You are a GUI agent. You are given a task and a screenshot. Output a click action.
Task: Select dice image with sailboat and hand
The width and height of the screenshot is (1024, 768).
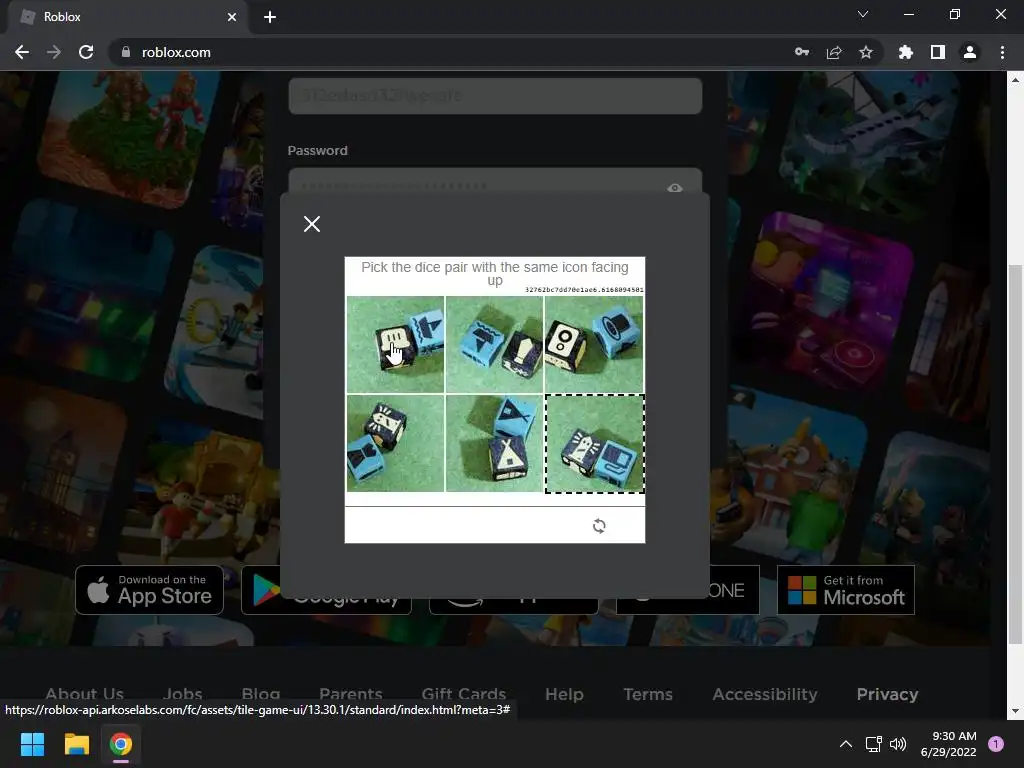click(x=395, y=344)
